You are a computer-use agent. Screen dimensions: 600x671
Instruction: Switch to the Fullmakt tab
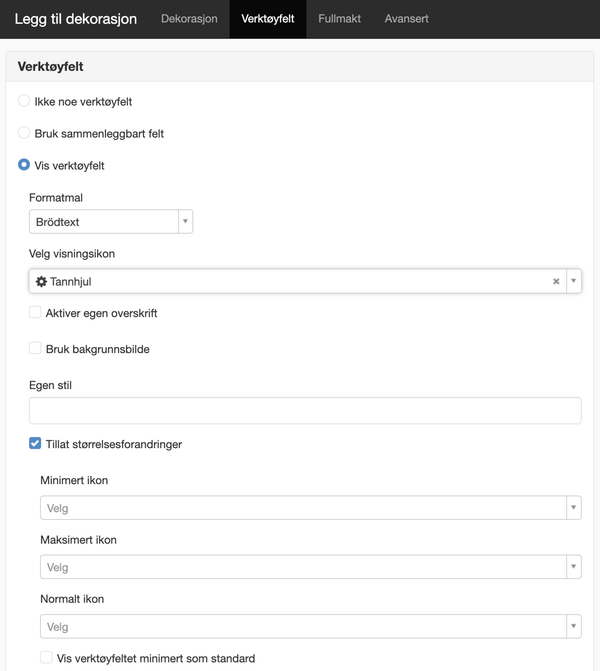click(339, 19)
